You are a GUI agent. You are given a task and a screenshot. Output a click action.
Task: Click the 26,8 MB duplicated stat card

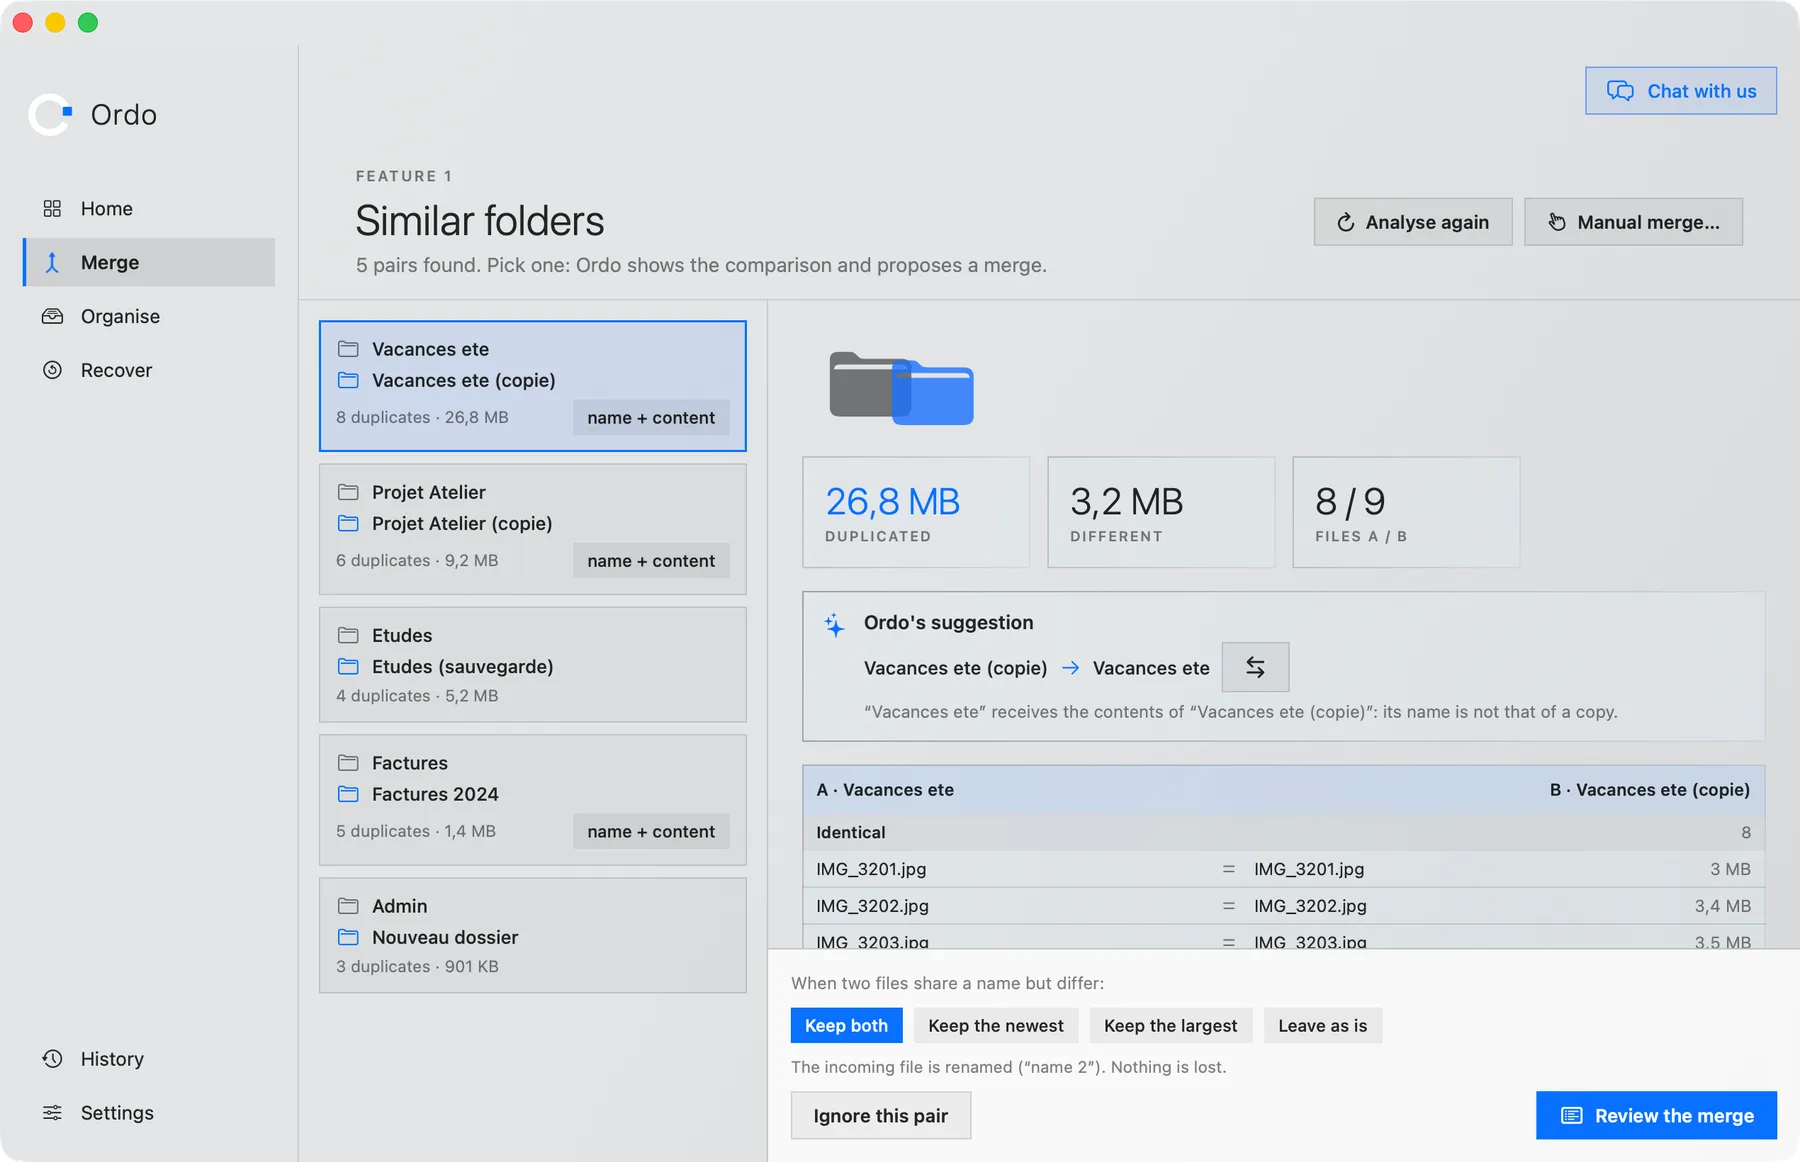[916, 512]
